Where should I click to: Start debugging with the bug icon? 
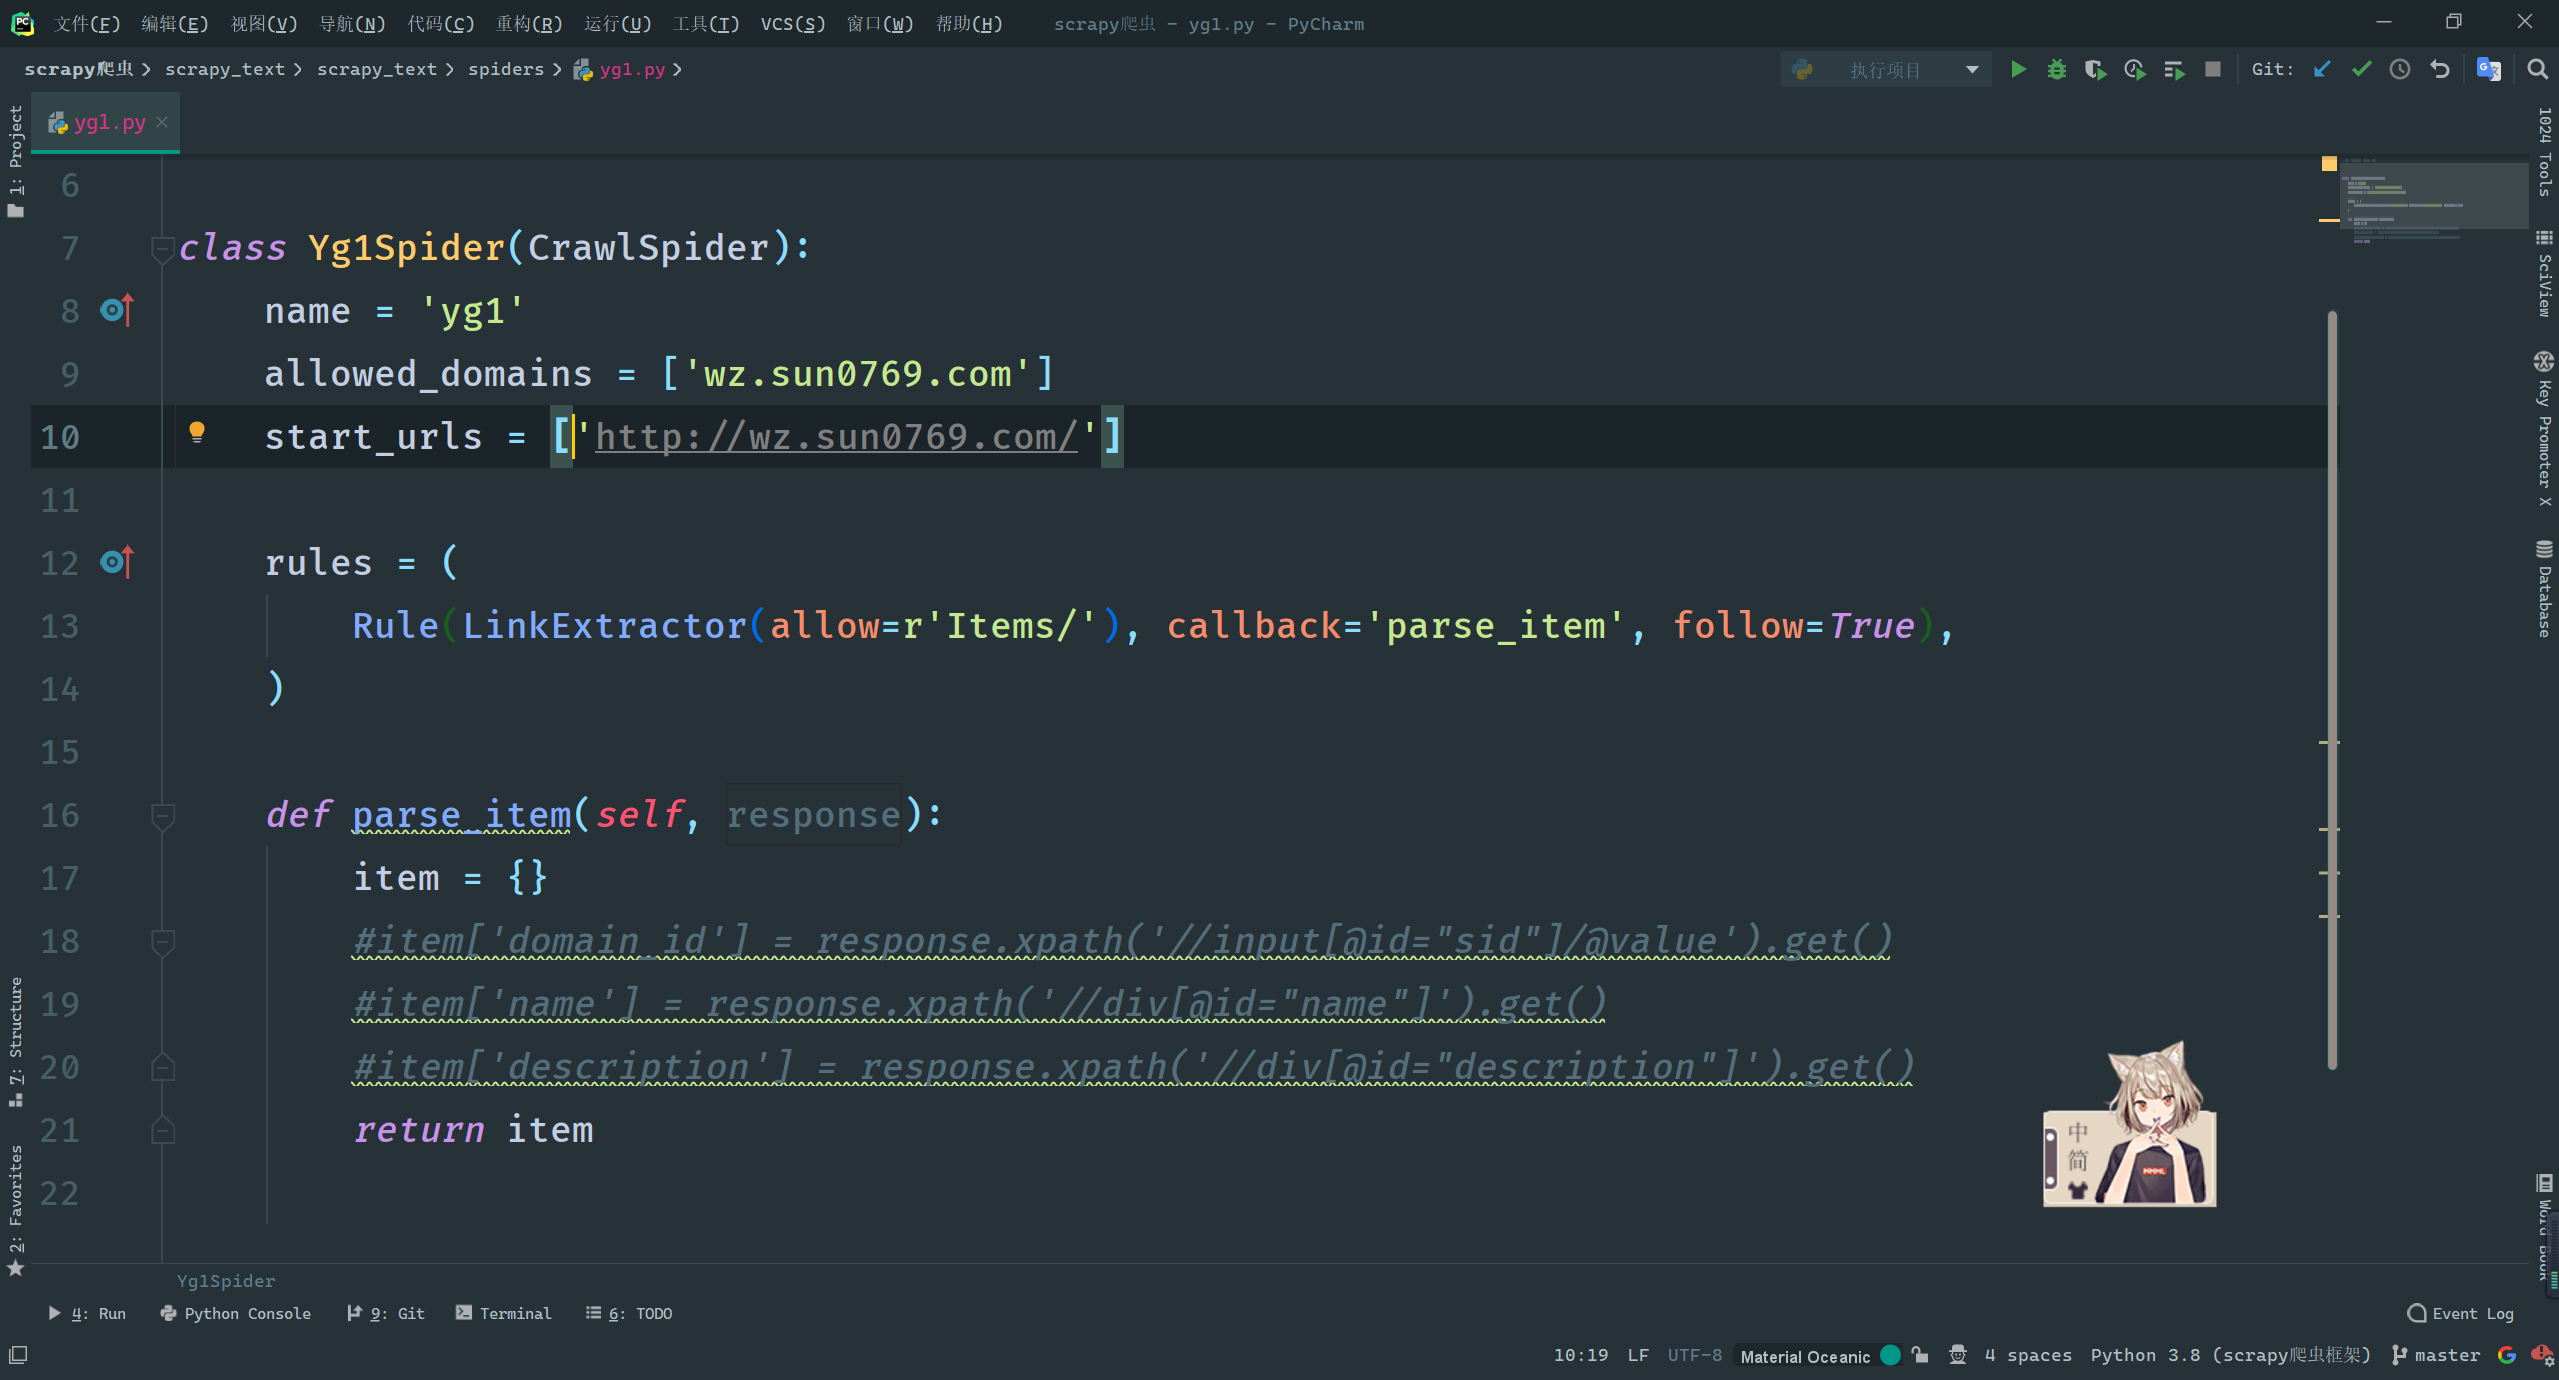pos(2056,69)
